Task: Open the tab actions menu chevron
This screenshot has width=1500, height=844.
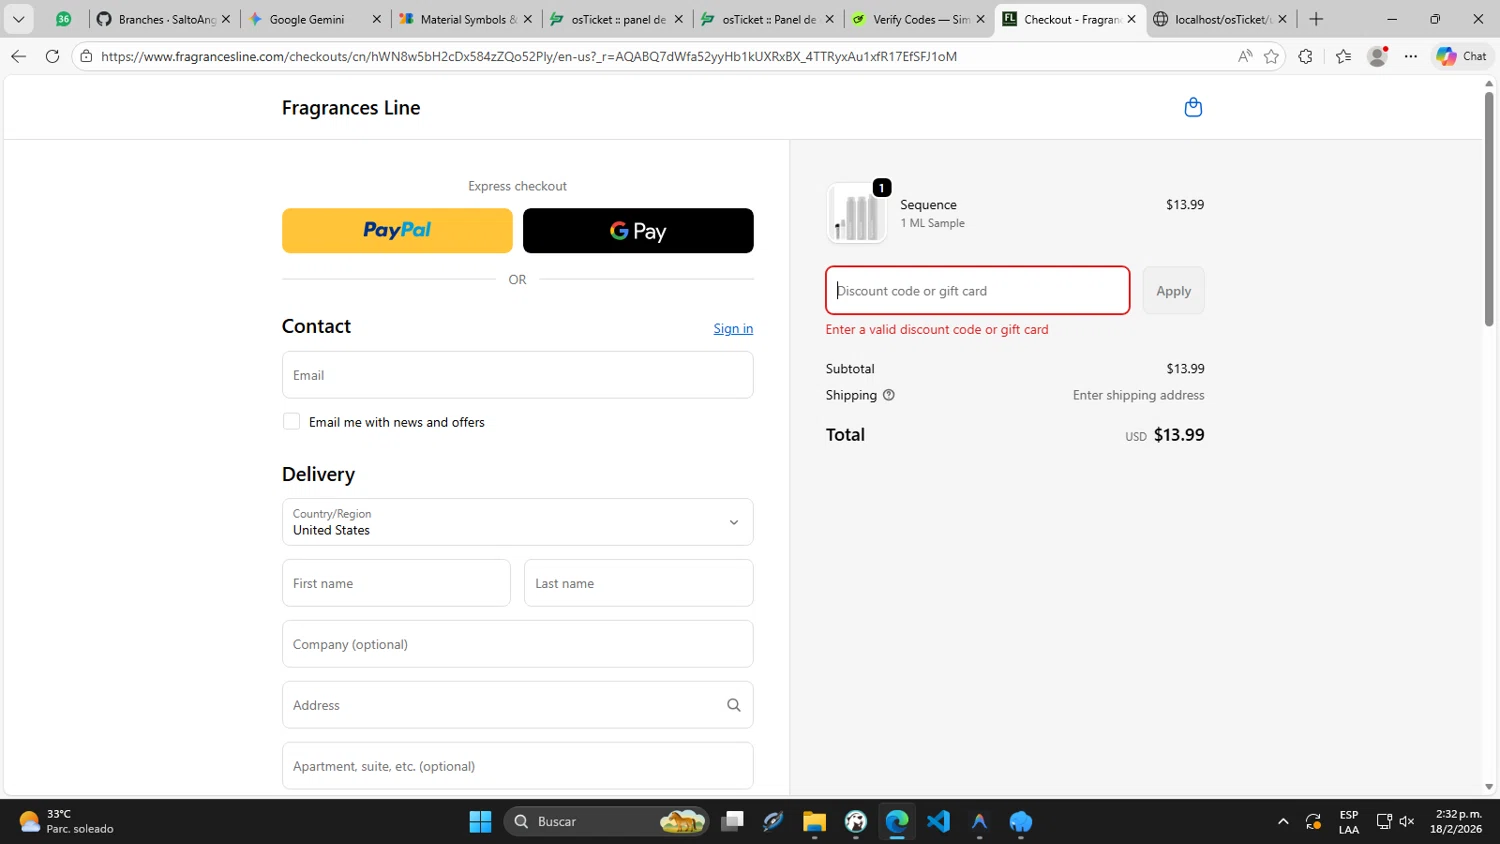Action: pos(18,19)
